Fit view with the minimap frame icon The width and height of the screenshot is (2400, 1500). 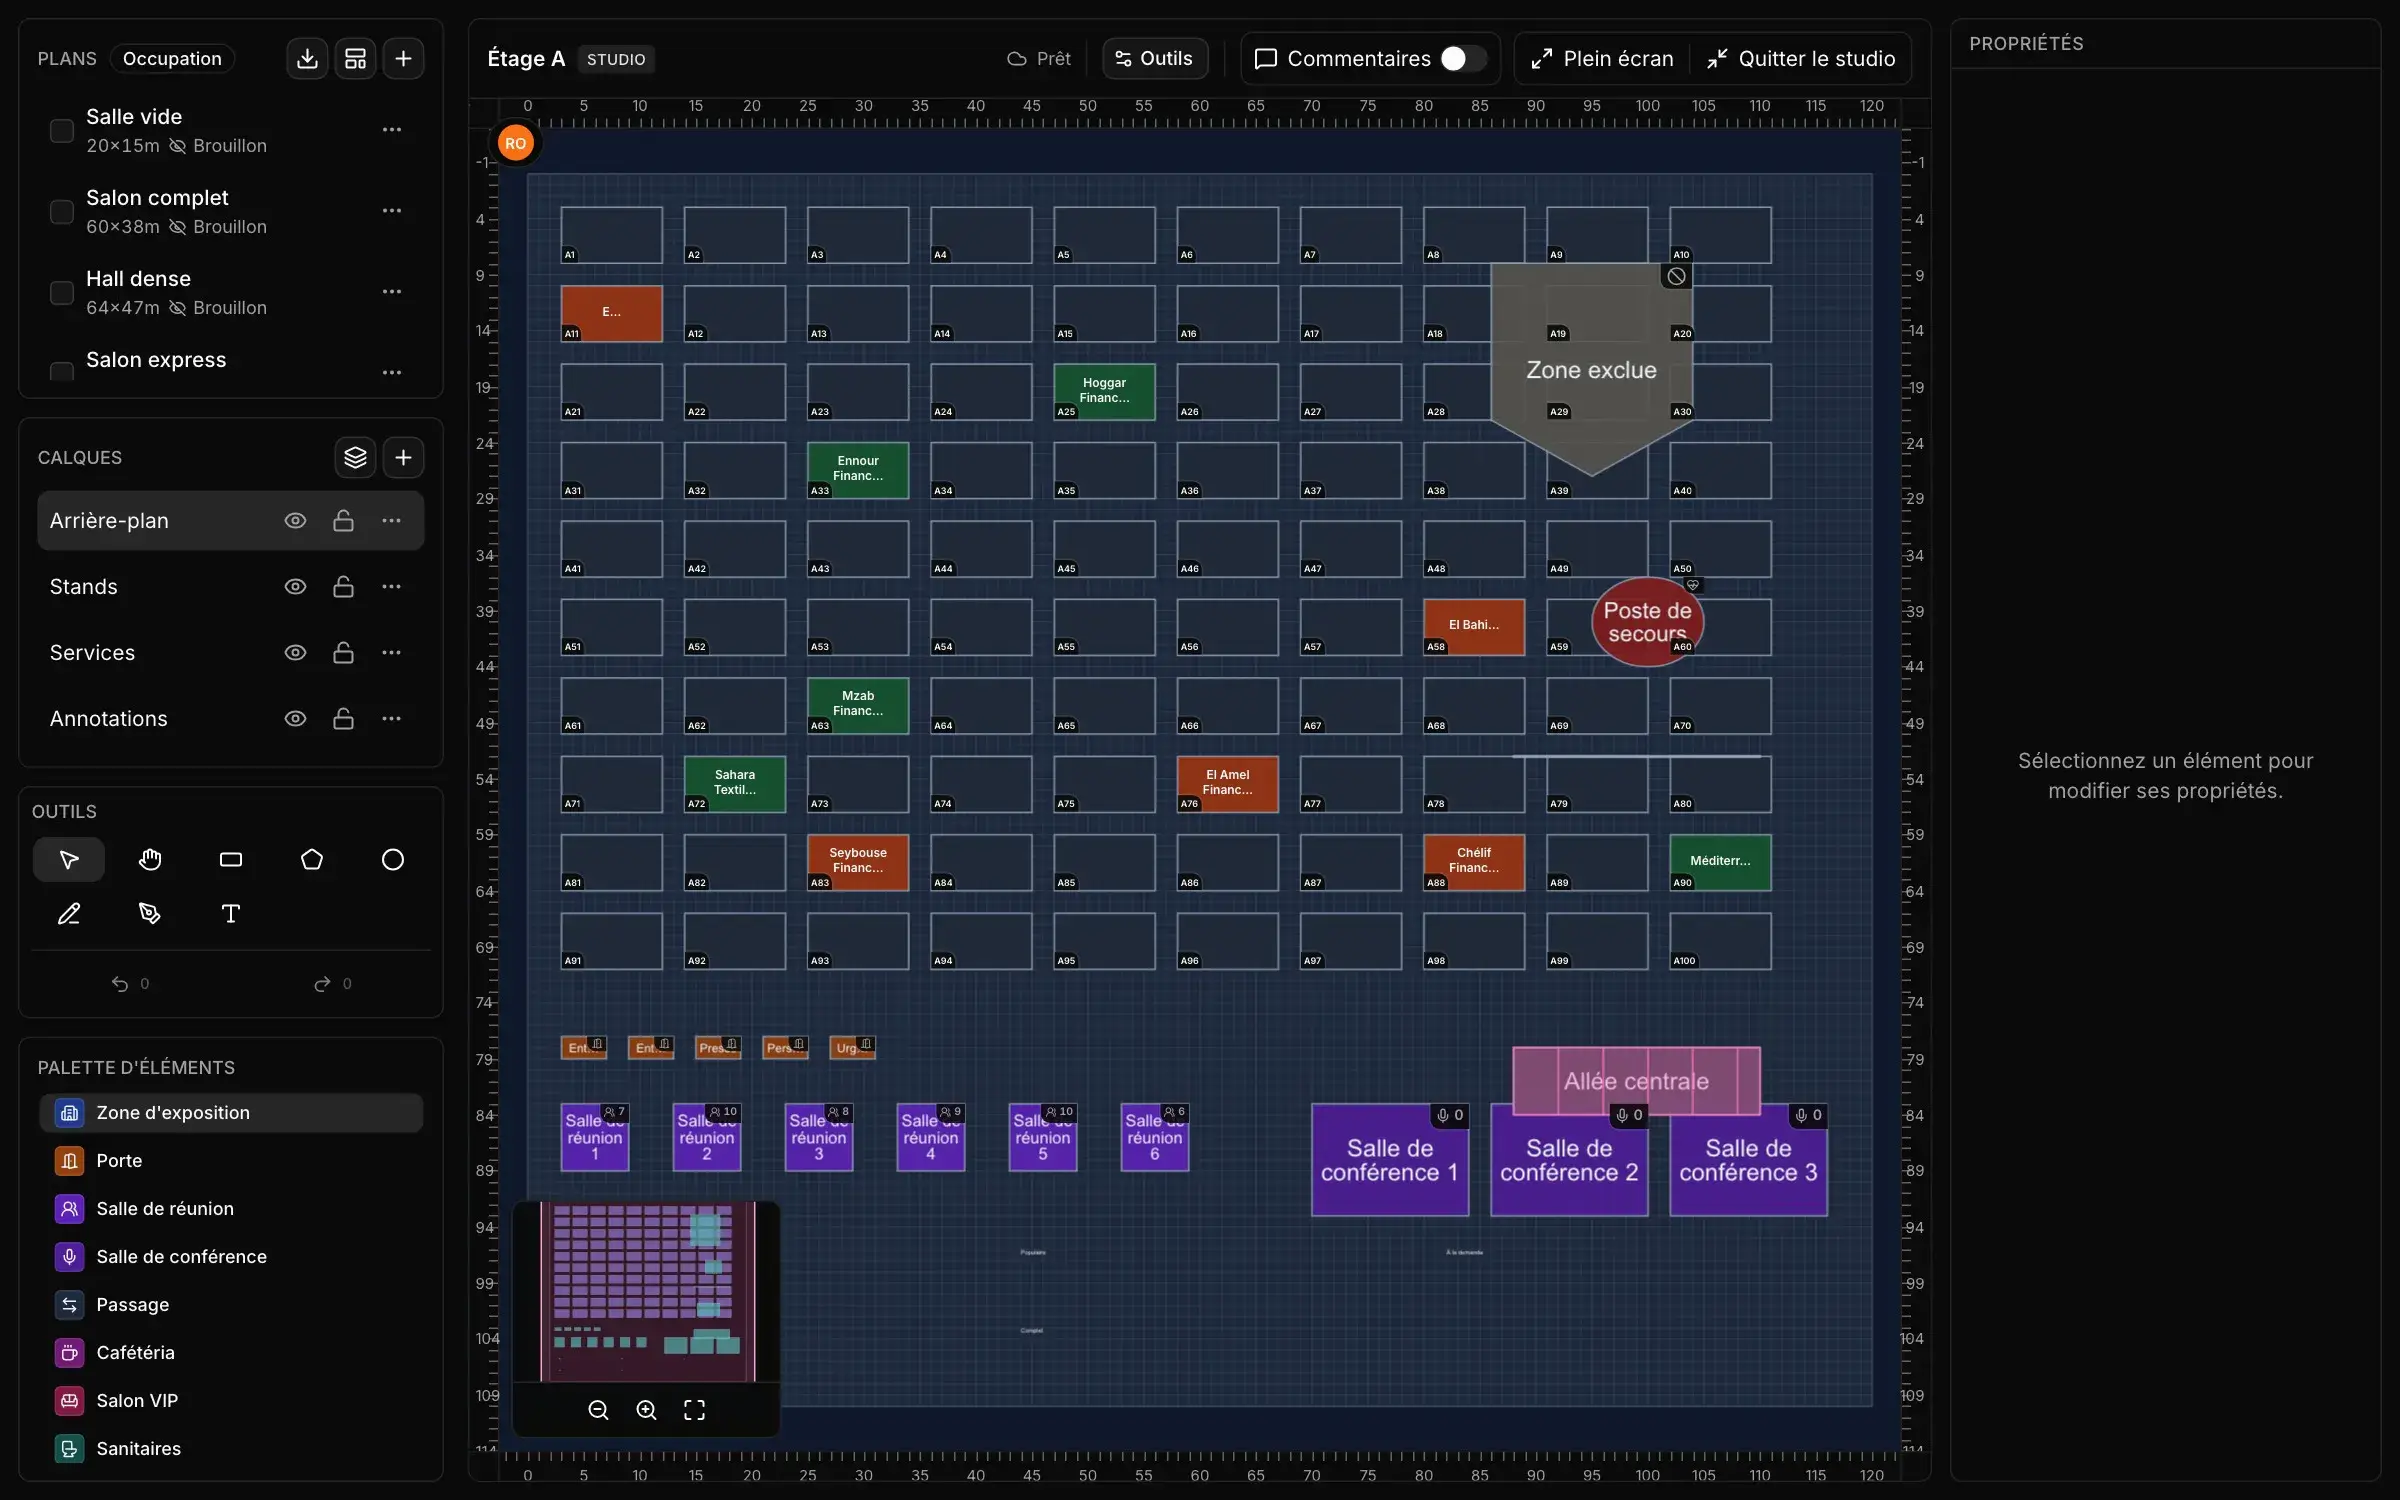(695, 1410)
